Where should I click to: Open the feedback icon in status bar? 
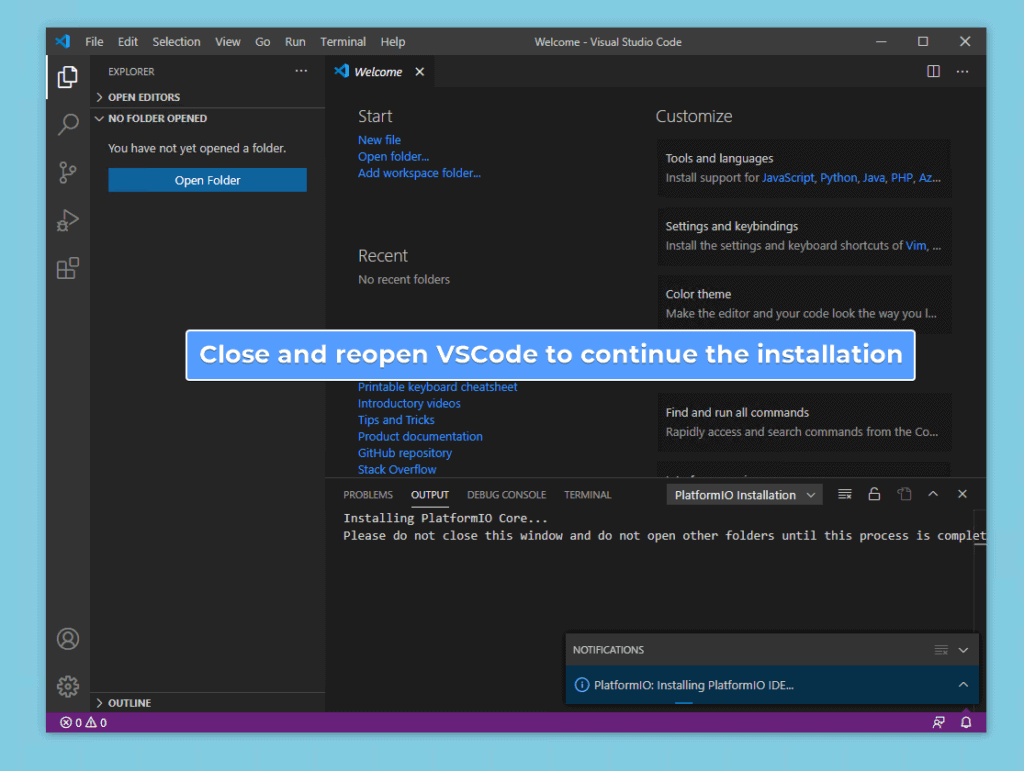point(938,722)
